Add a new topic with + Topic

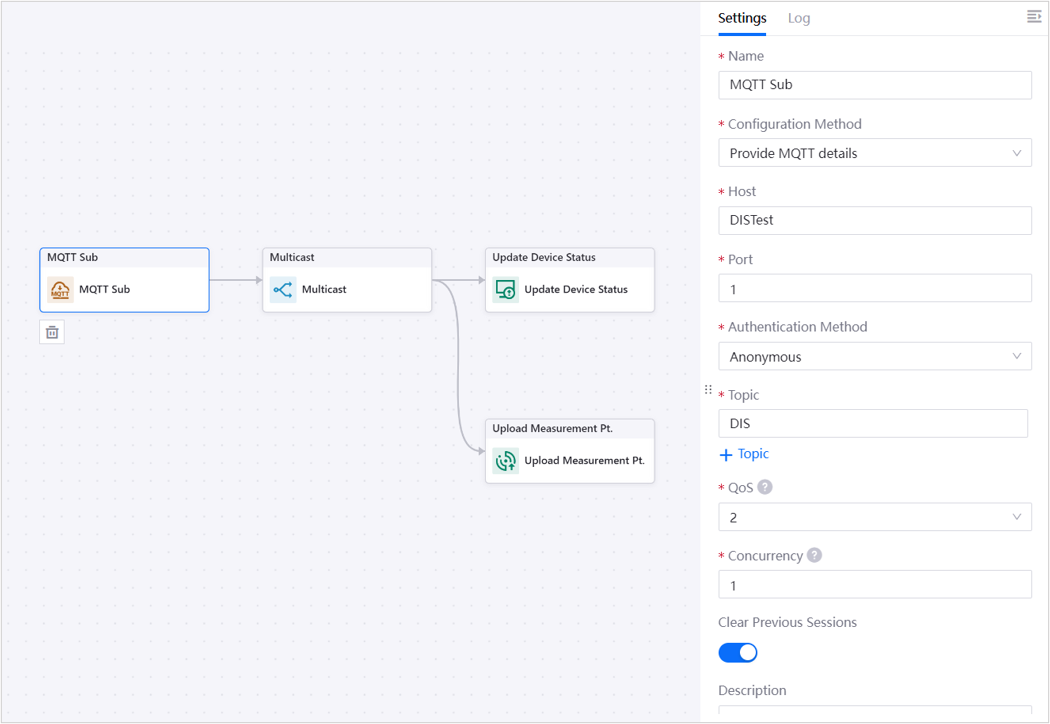pyautogui.click(x=744, y=454)
